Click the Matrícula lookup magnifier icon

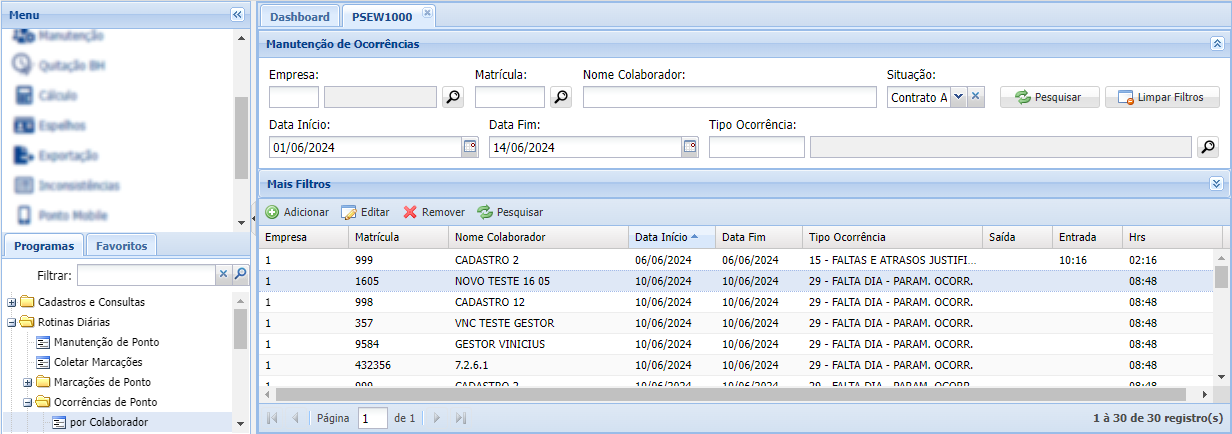(561, 97)
